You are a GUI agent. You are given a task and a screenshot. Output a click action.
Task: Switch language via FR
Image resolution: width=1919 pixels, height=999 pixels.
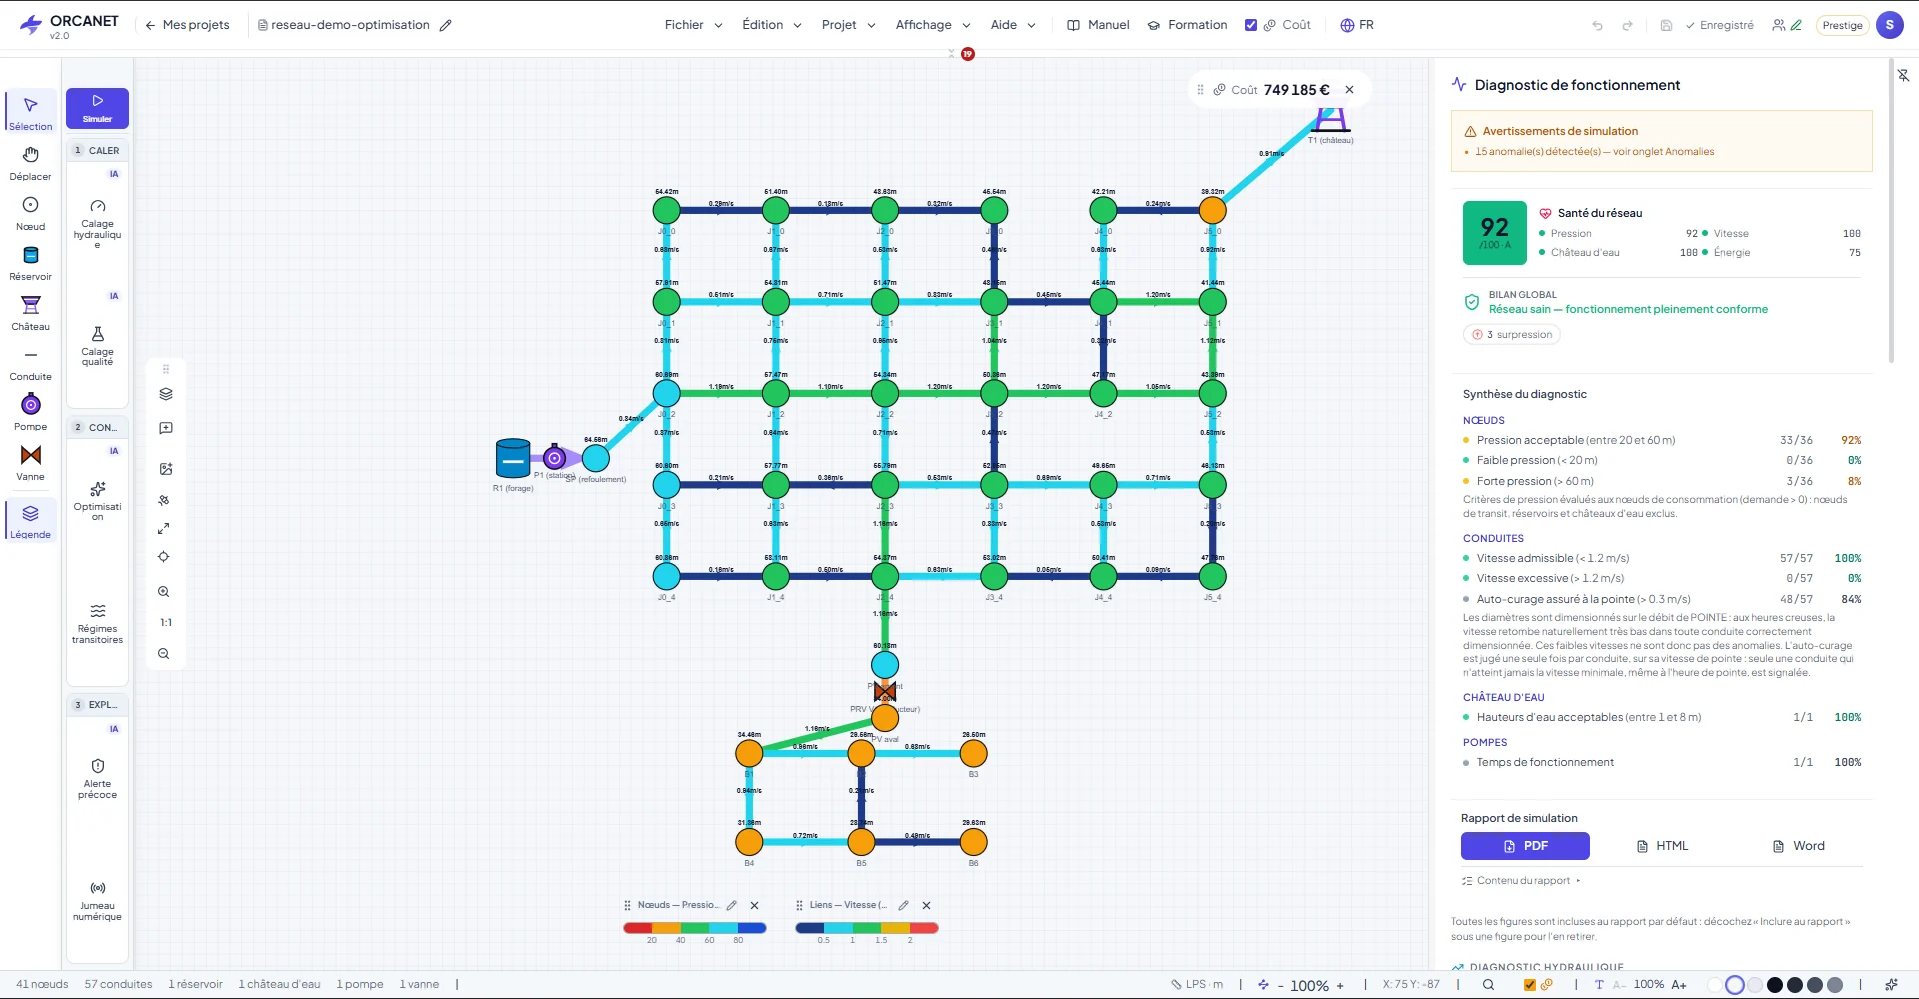pos(1357,25)
